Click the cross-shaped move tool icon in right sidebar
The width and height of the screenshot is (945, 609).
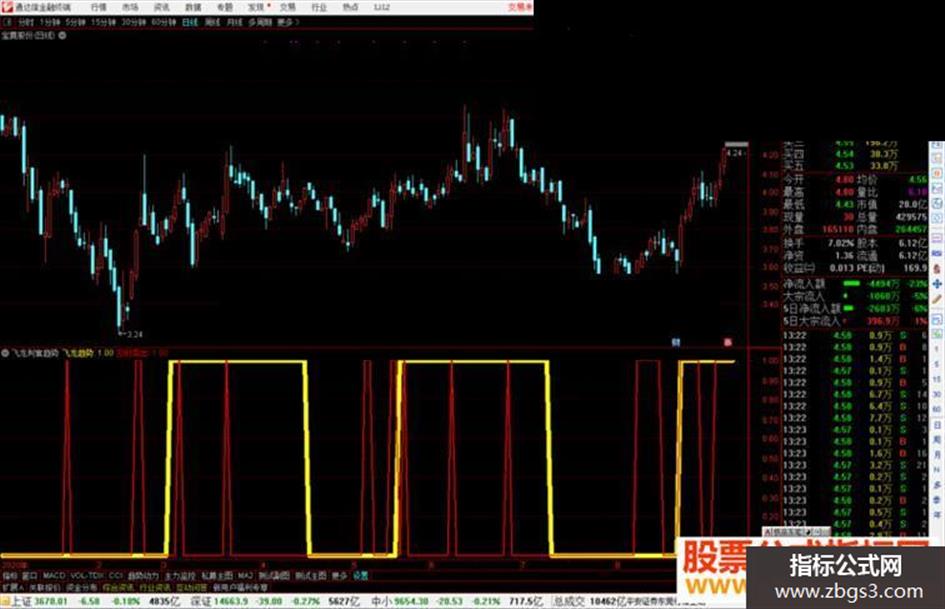click(x=937, y=283)
